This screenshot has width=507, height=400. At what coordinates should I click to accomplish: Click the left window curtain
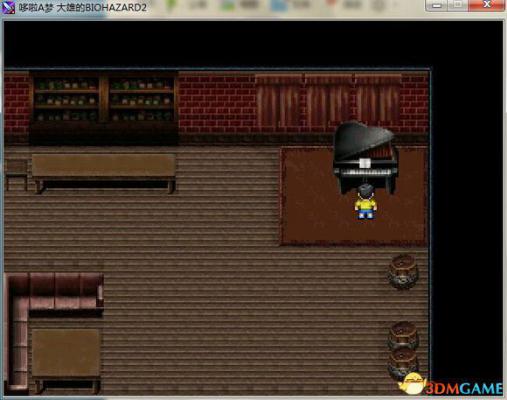pos(279,102)
